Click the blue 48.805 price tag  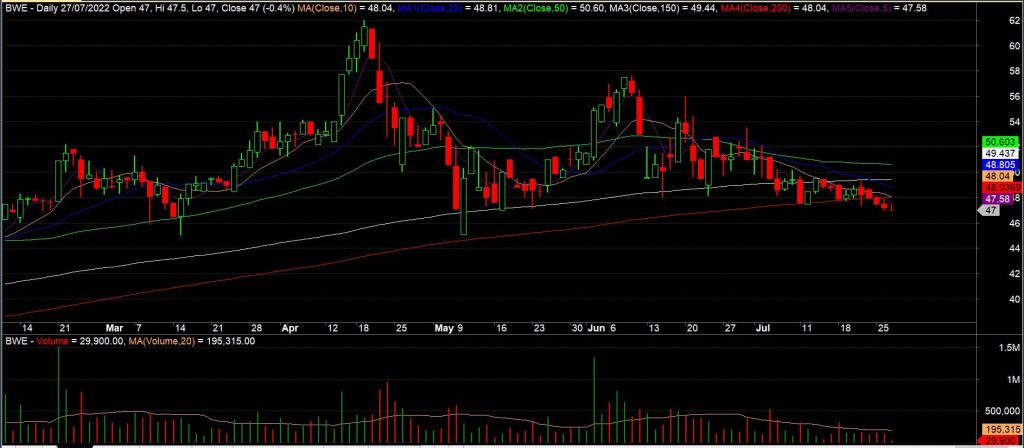(999, 165)
